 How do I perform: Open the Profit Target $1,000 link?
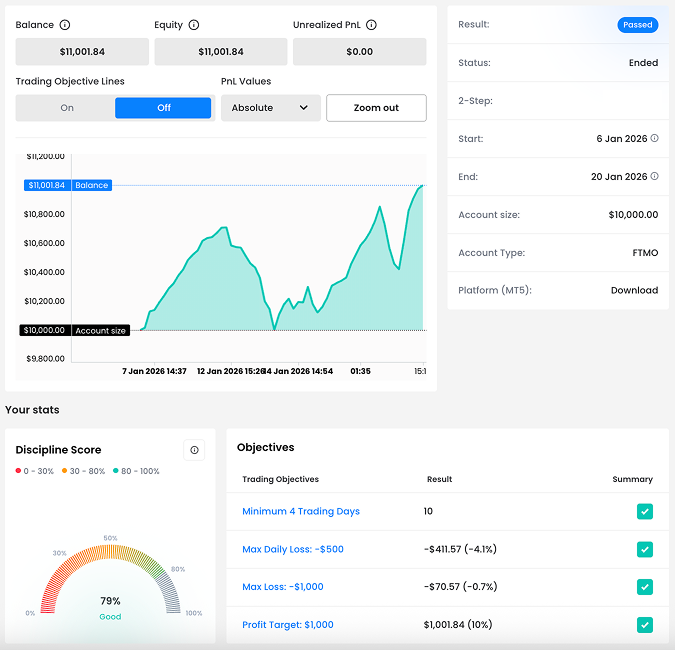pos(287,625)
